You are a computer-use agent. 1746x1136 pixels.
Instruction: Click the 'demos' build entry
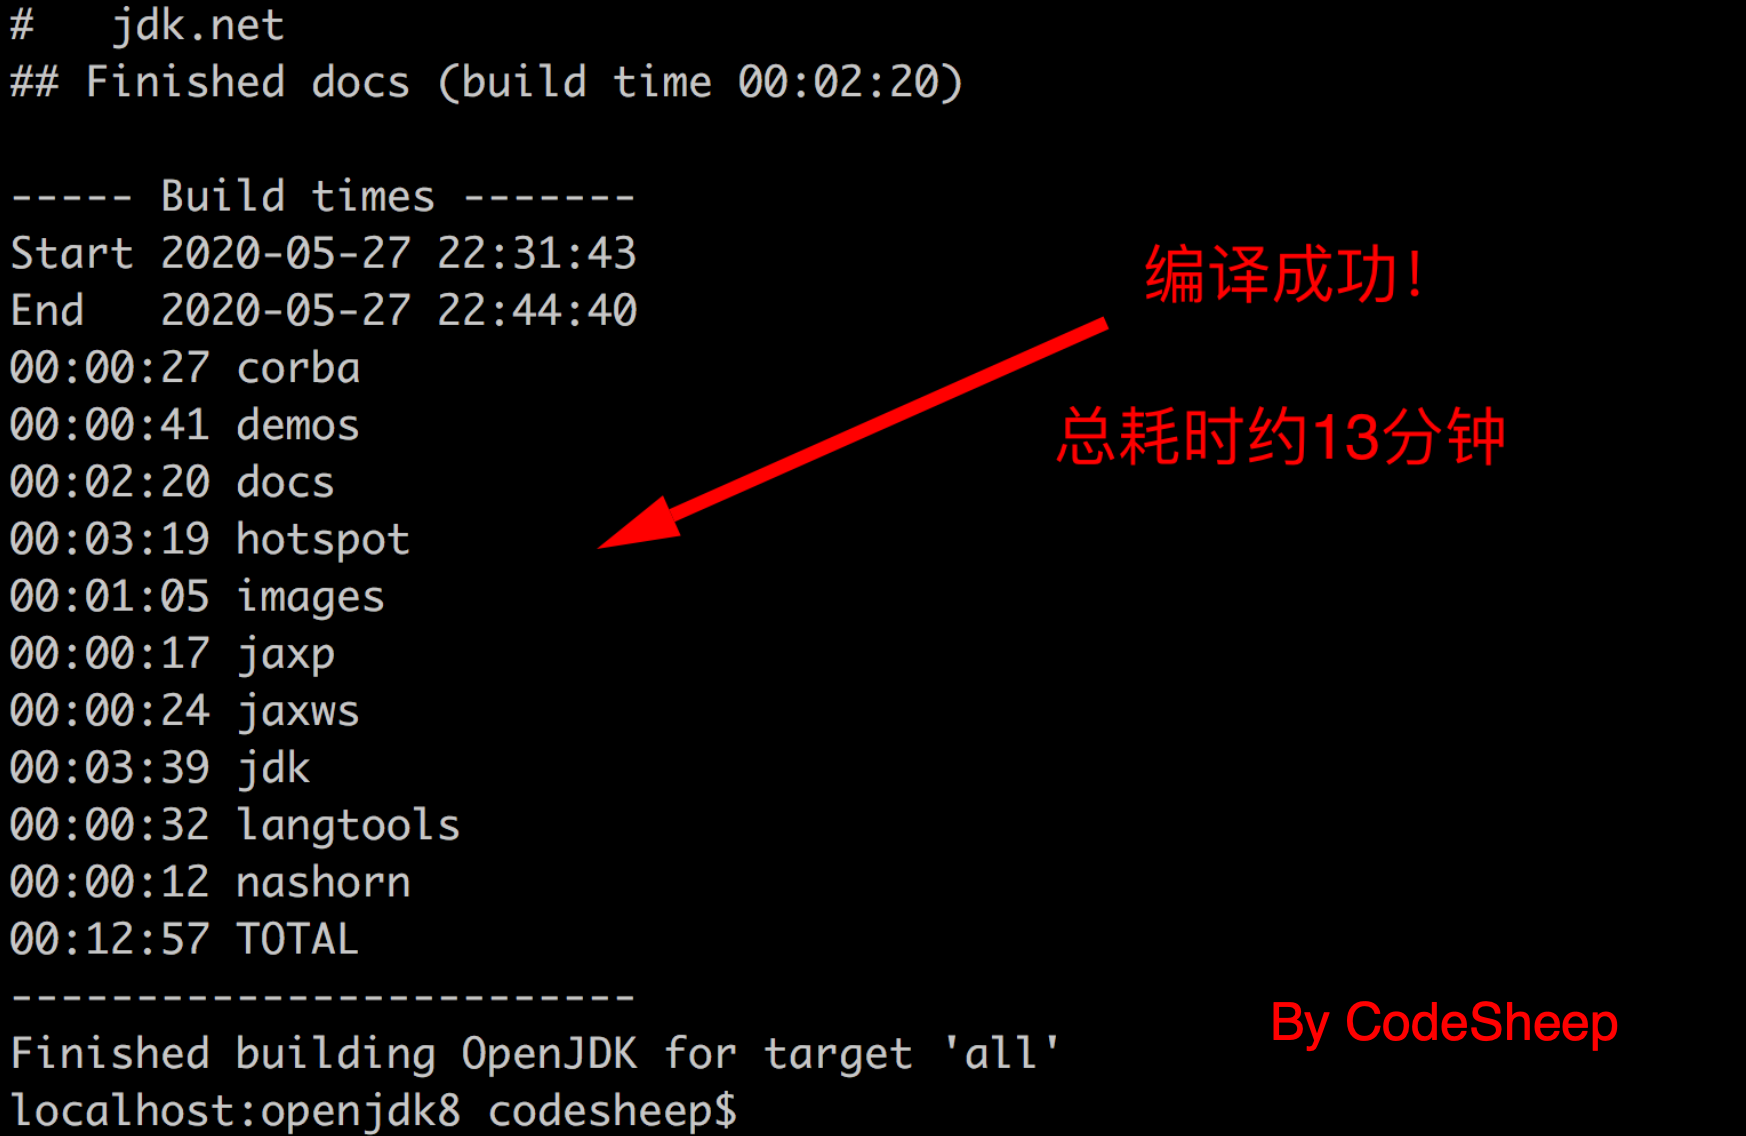pyautogui.click(x=185, y=425)
